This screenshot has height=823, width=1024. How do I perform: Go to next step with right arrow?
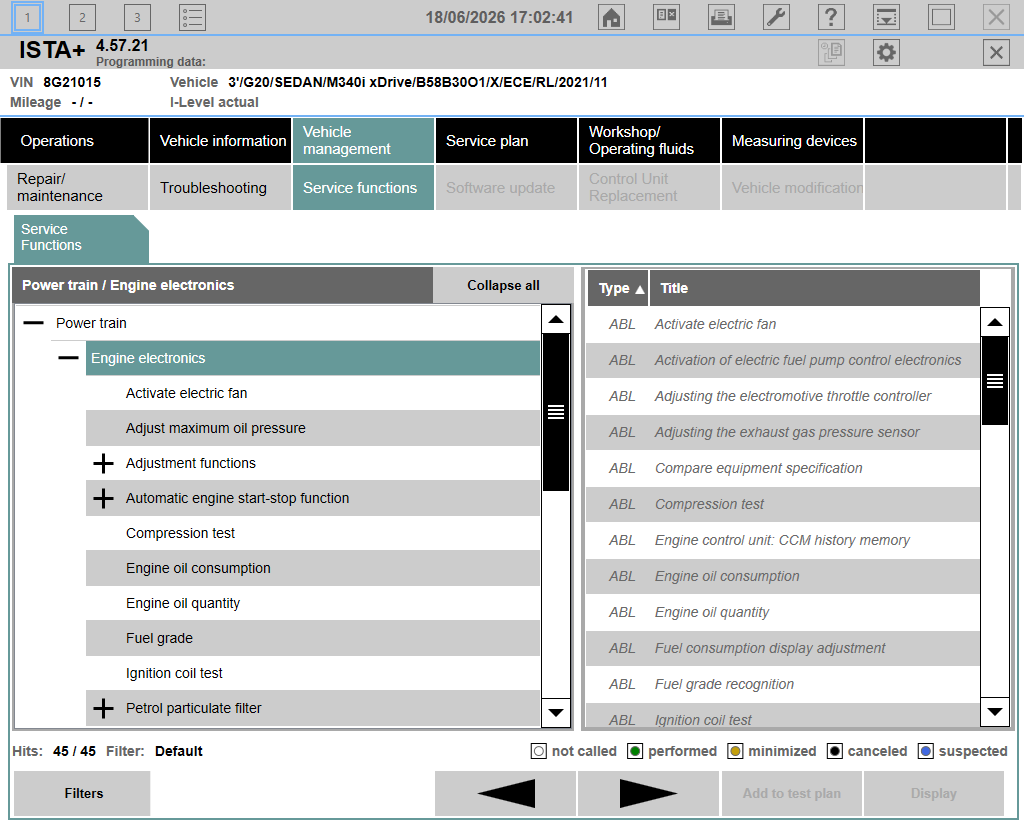coord(648,793)
